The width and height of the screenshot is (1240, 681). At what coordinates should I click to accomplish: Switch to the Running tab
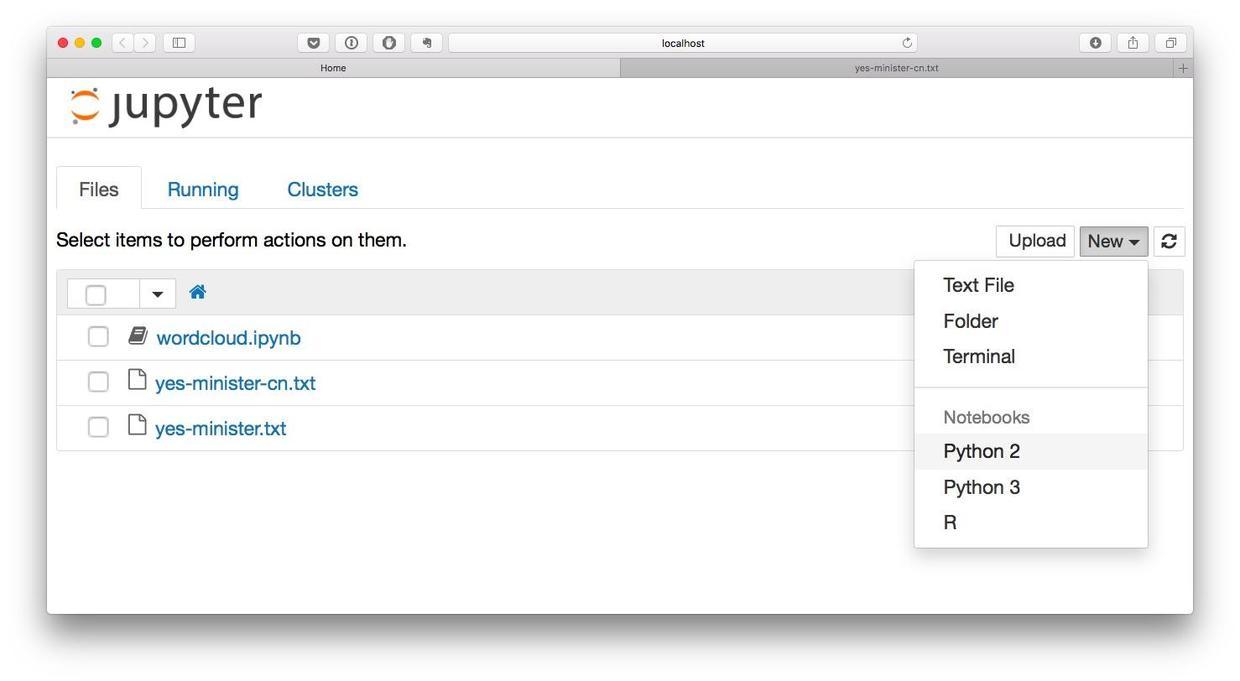click(203, 189)
